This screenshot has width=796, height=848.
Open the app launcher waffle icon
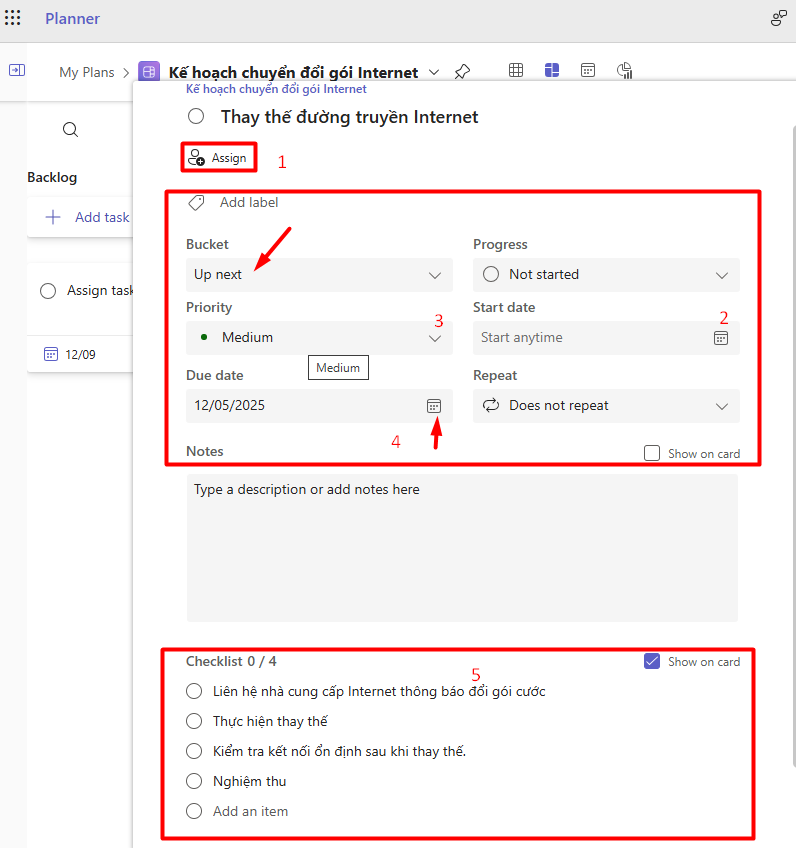(x=13, y=19)
